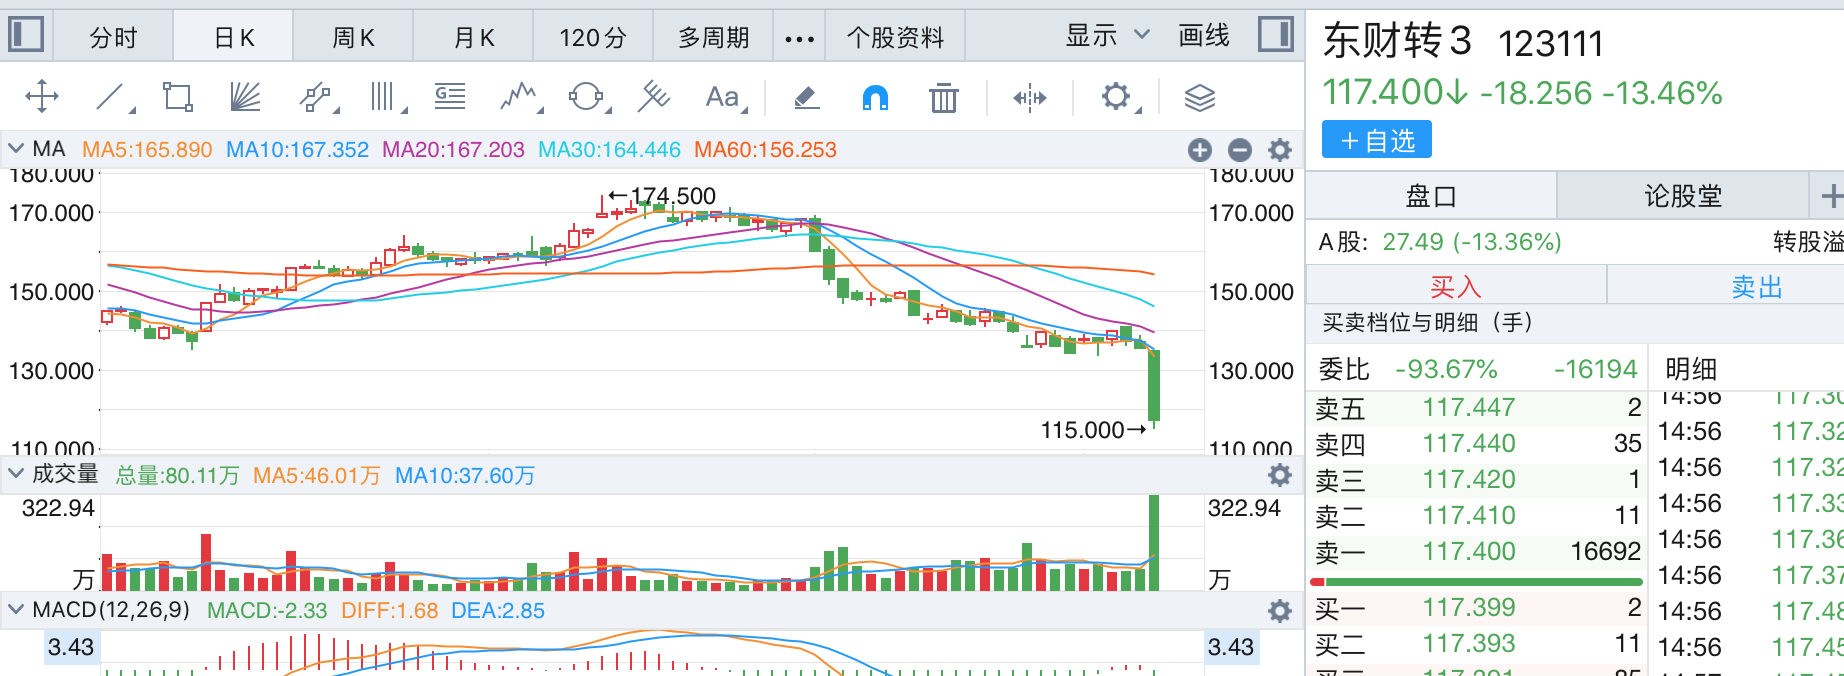Pick the Aa text annotation tool

pyautogui.click(x=722, y=97)
